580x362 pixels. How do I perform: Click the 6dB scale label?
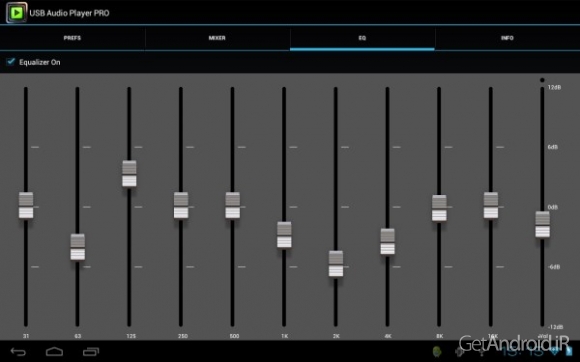553,147
